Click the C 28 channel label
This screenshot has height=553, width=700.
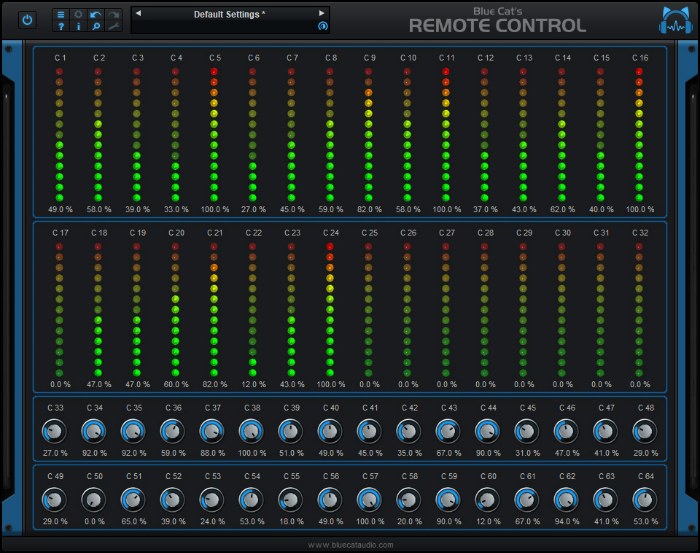485,233
